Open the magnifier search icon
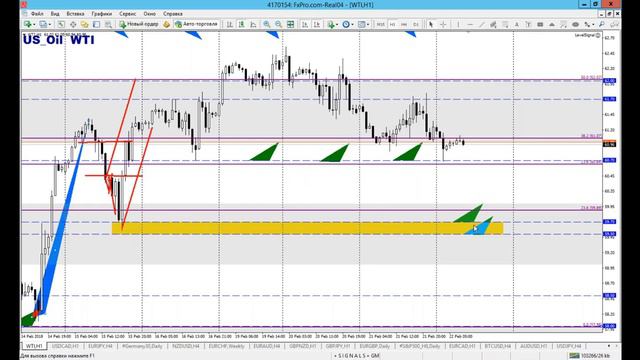 pos(601,24)
